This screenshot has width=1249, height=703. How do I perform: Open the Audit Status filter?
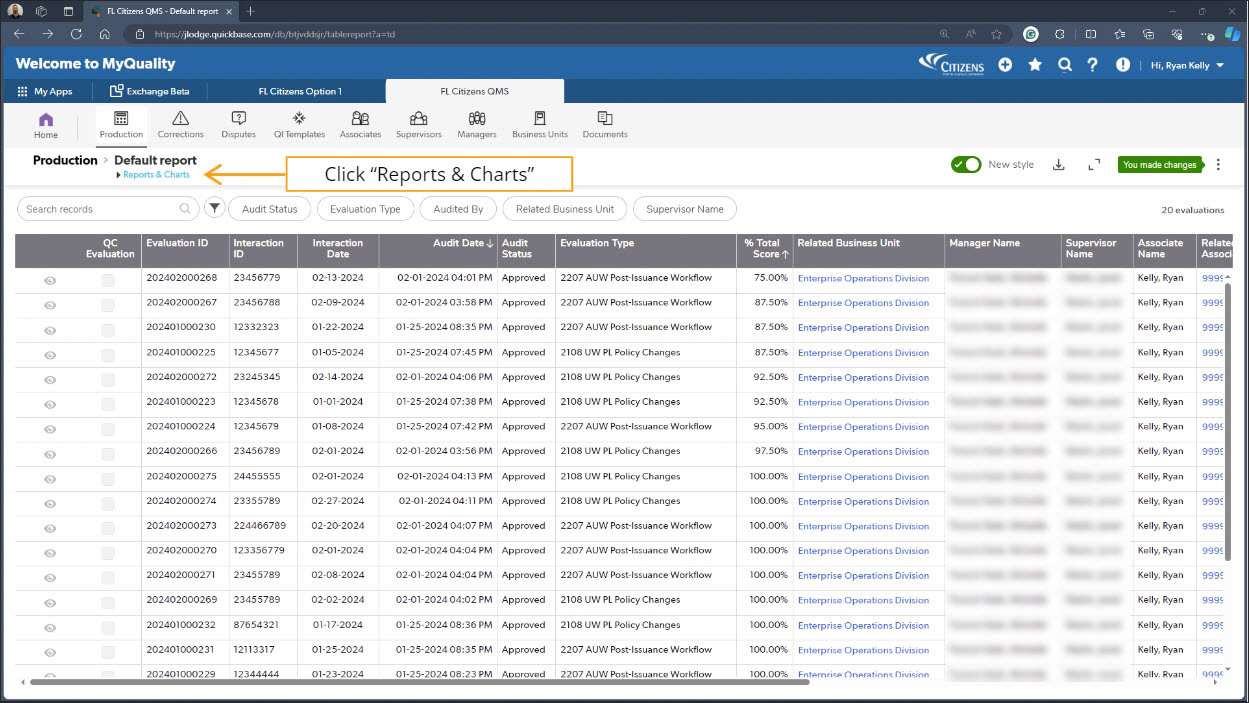coord(270,209)
